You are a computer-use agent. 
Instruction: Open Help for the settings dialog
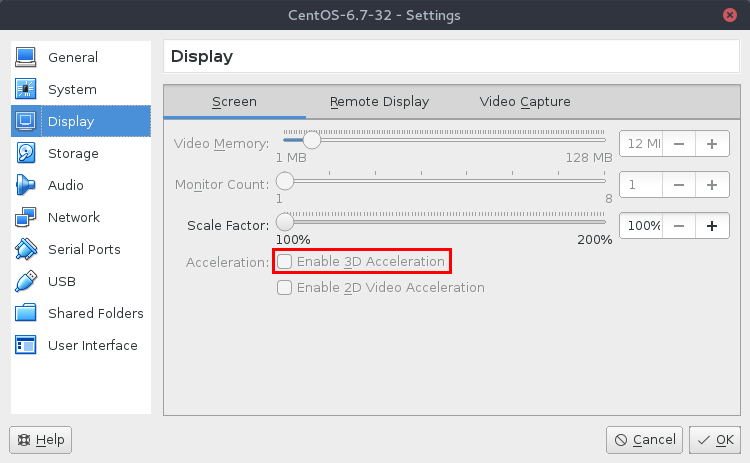pos(41,440)
